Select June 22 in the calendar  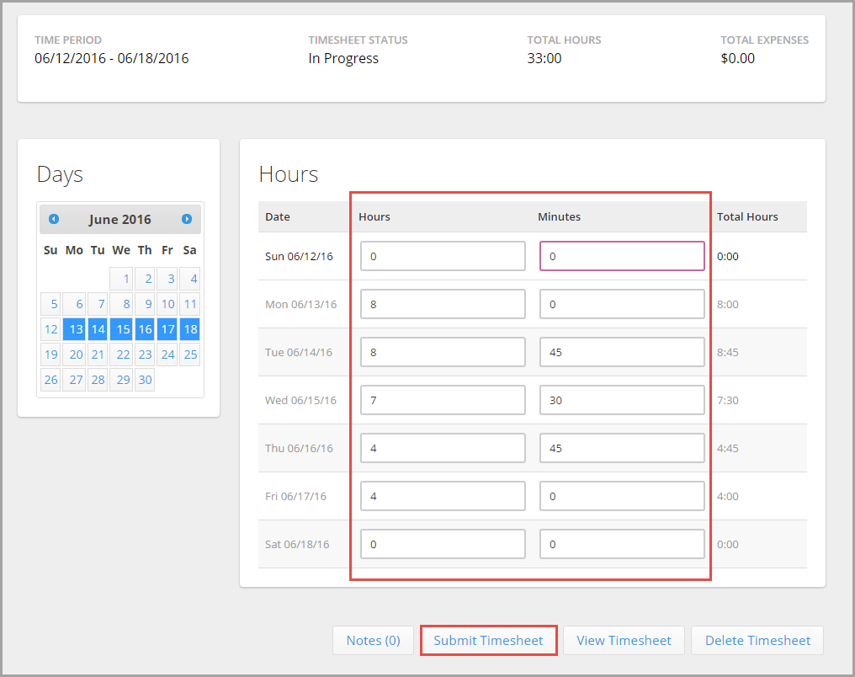tap(122, 354)
